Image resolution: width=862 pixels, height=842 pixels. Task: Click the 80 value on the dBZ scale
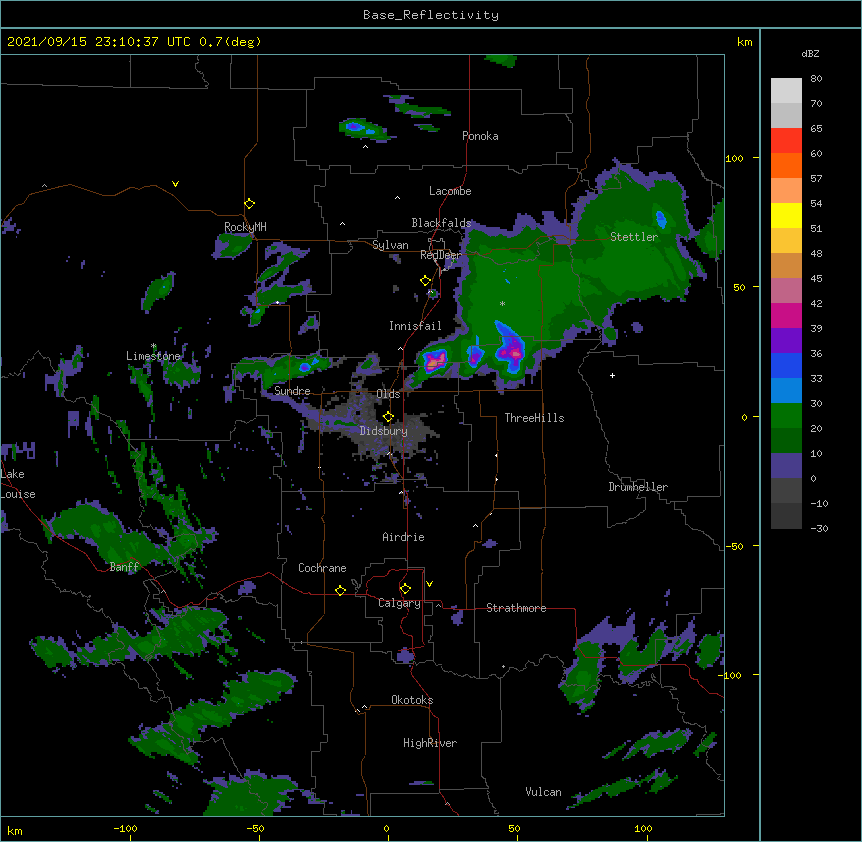[816, 79]
